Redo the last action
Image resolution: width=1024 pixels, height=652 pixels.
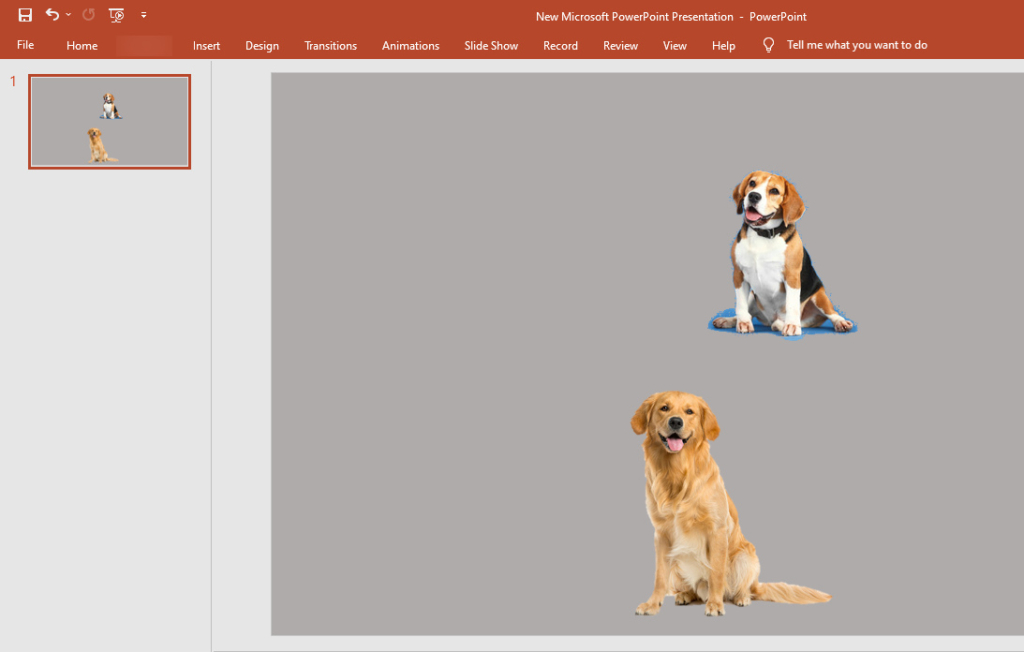(88, 14)
